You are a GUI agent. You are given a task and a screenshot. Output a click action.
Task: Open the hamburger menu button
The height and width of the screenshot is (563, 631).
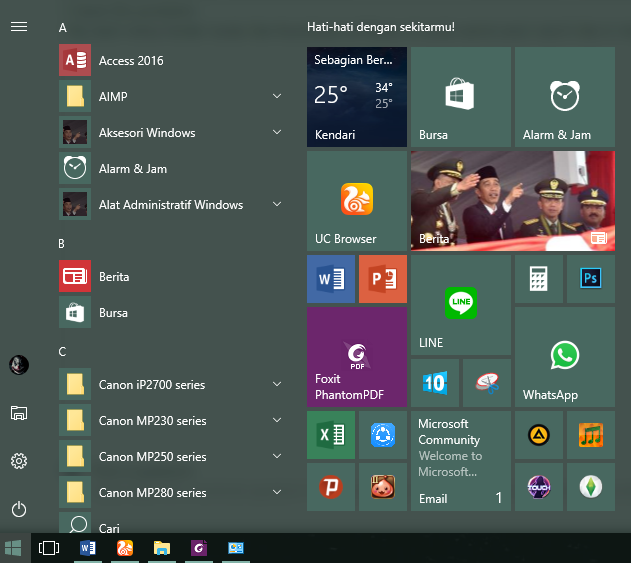(19, 27)
